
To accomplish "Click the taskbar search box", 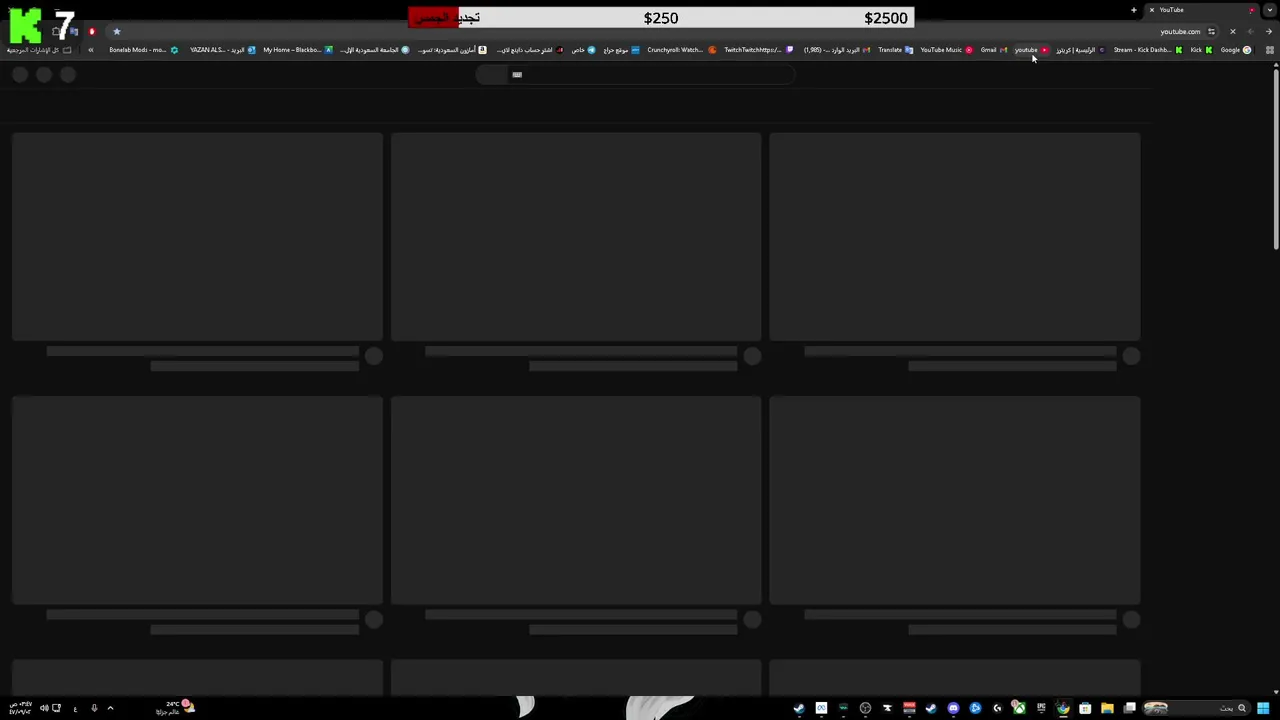I will (x=1196, y=708).
